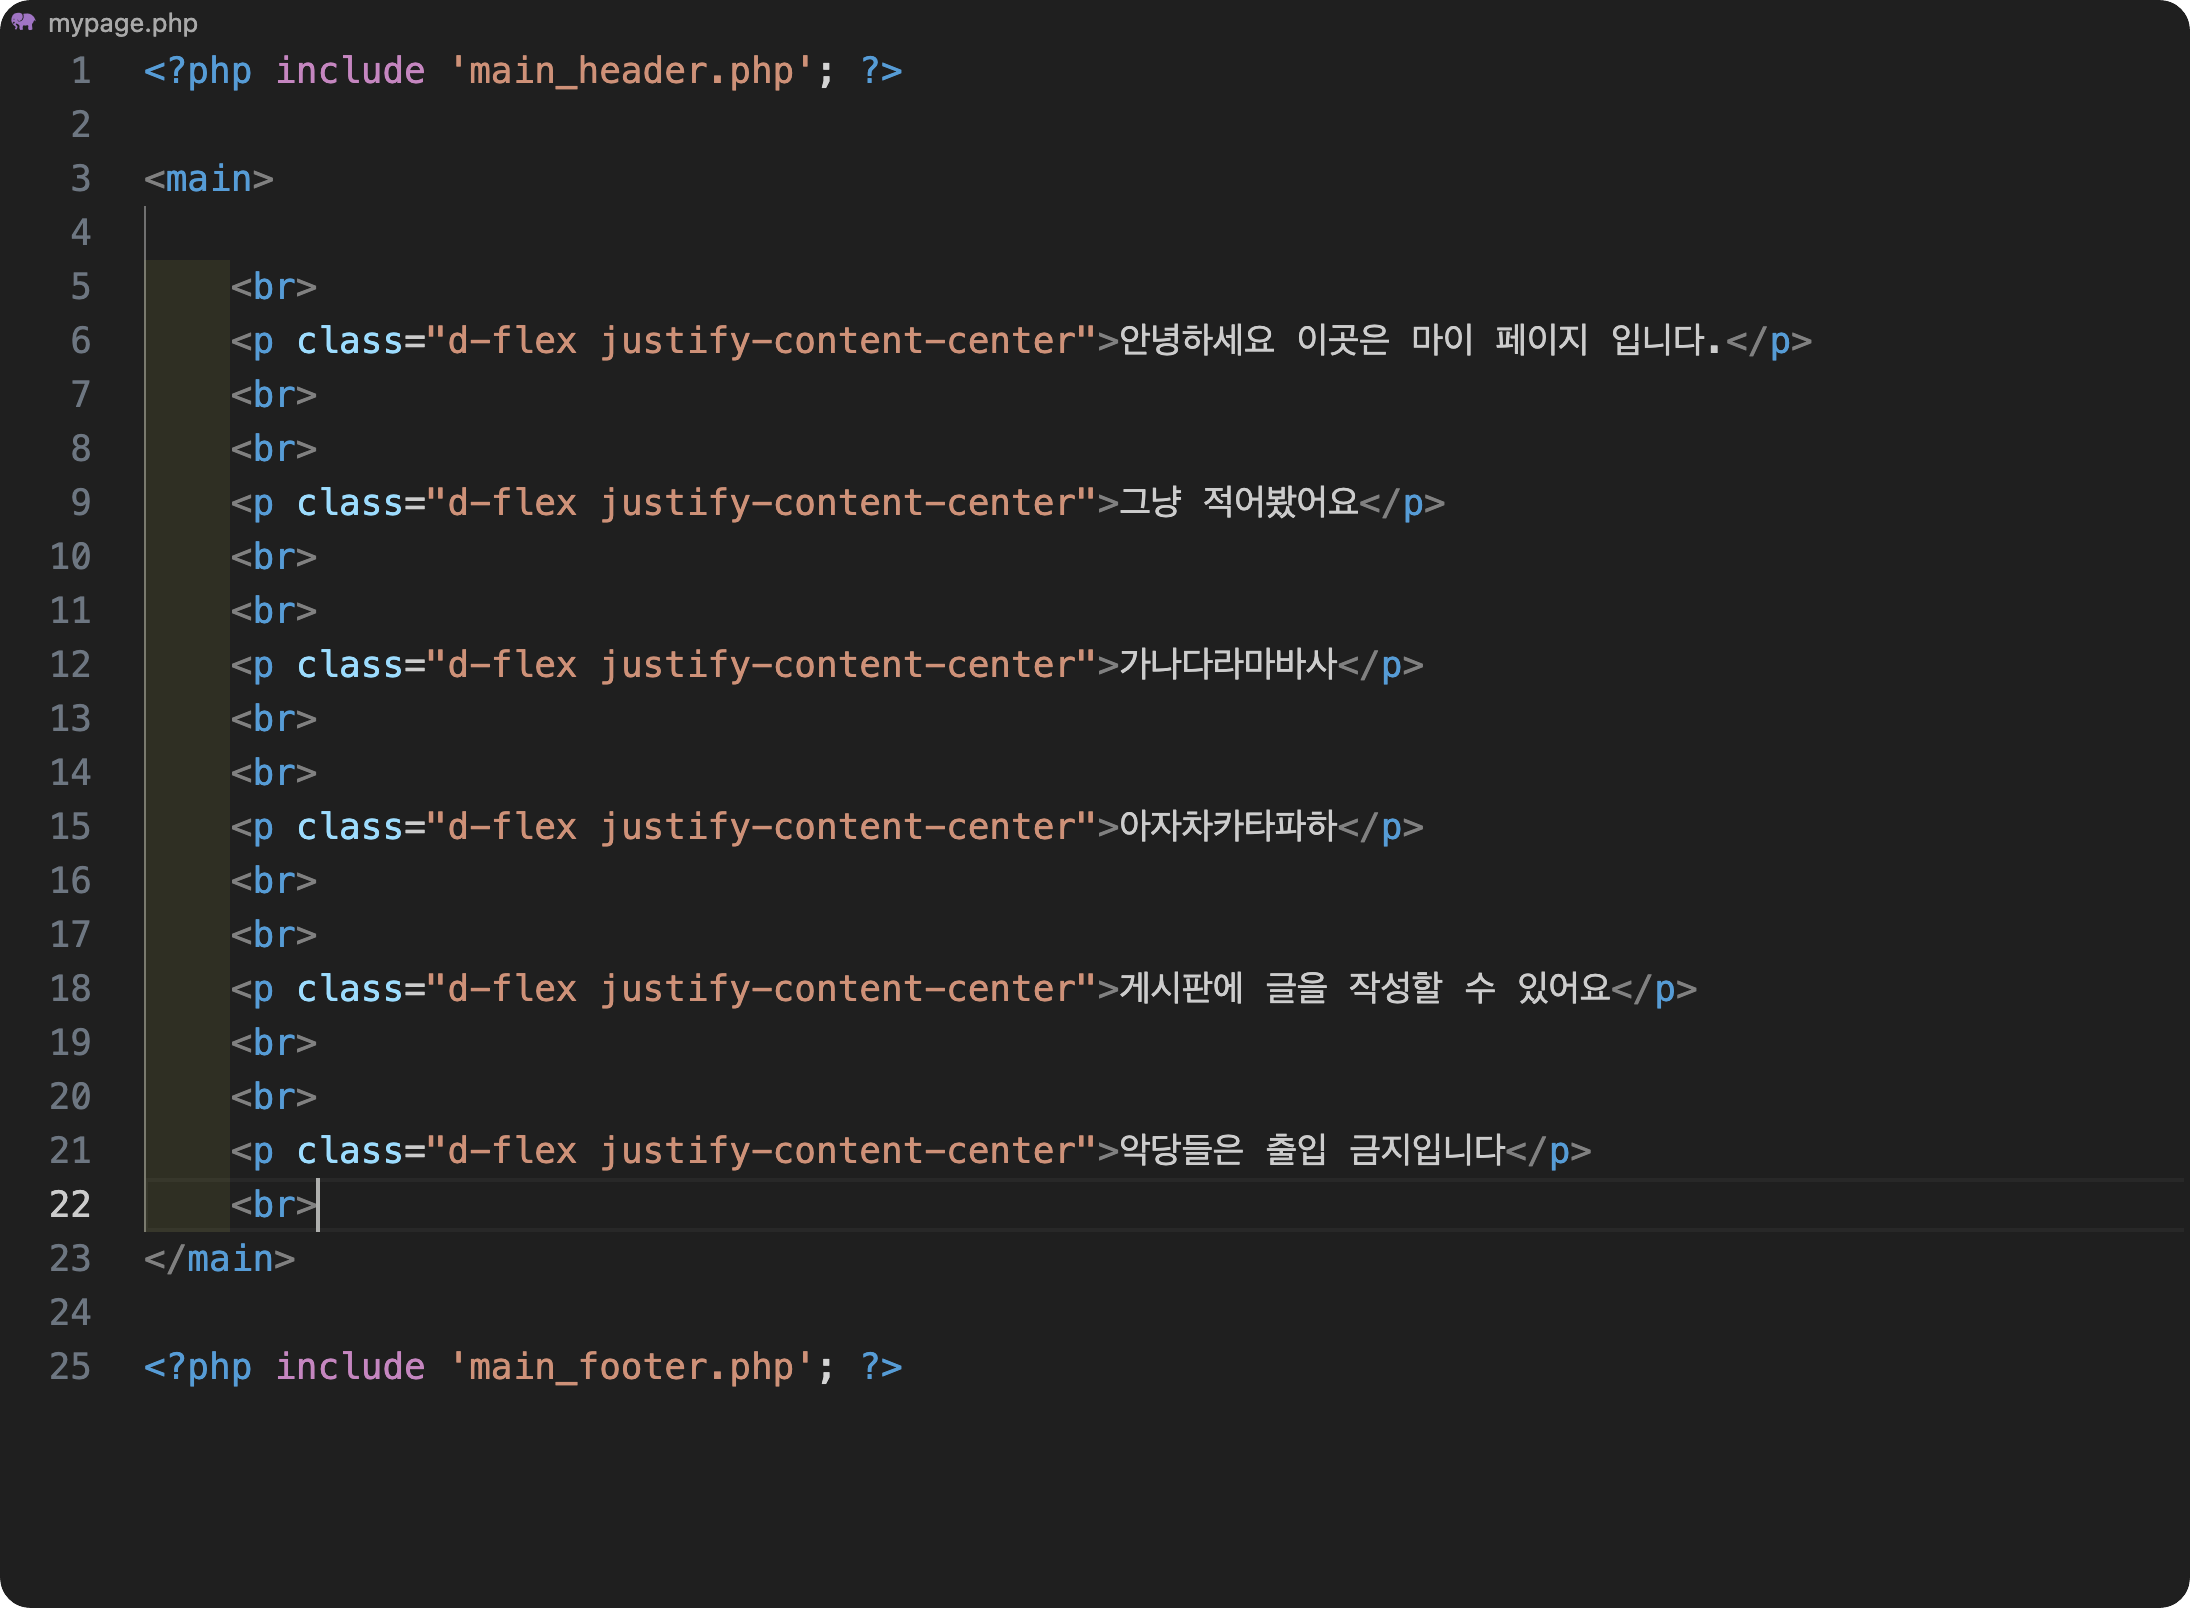Image resolution: width=2190 pixels, height=1608 pixels.
Task: Click the text 안녕하세요 이곳은 마이 페이지 입니다.
Action: 1421,340
